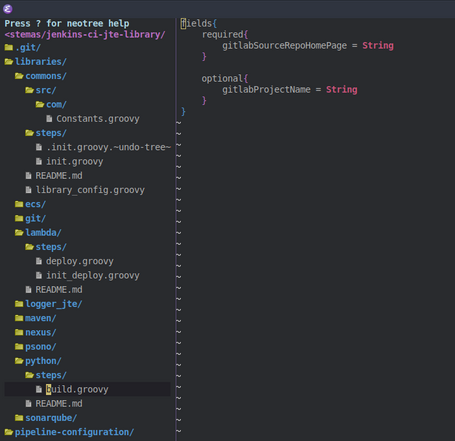The height and width of the screenshot is (441, 455).
Task: Collapse the commons/ directory
Action: (x=46, y=76)
